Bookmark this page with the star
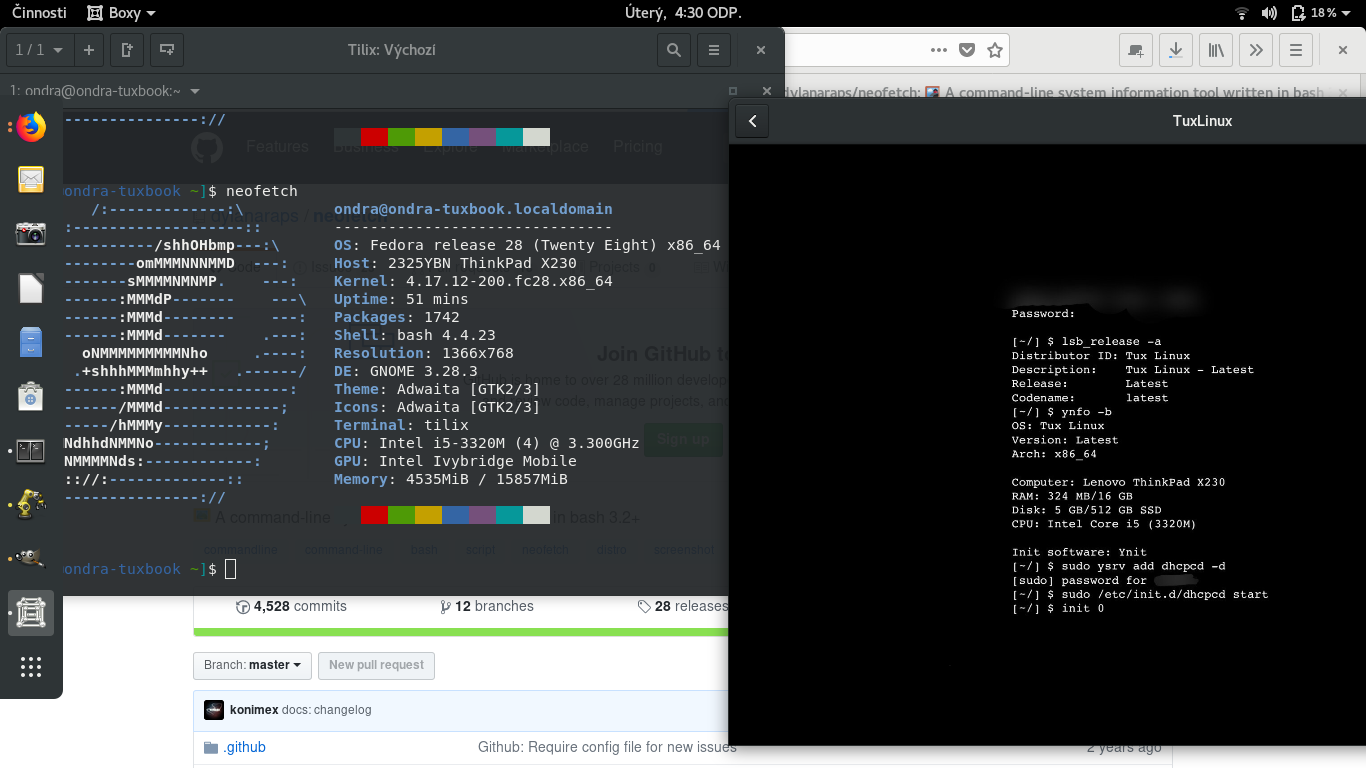Screen dimensions: 1366x768 (995, 50)
